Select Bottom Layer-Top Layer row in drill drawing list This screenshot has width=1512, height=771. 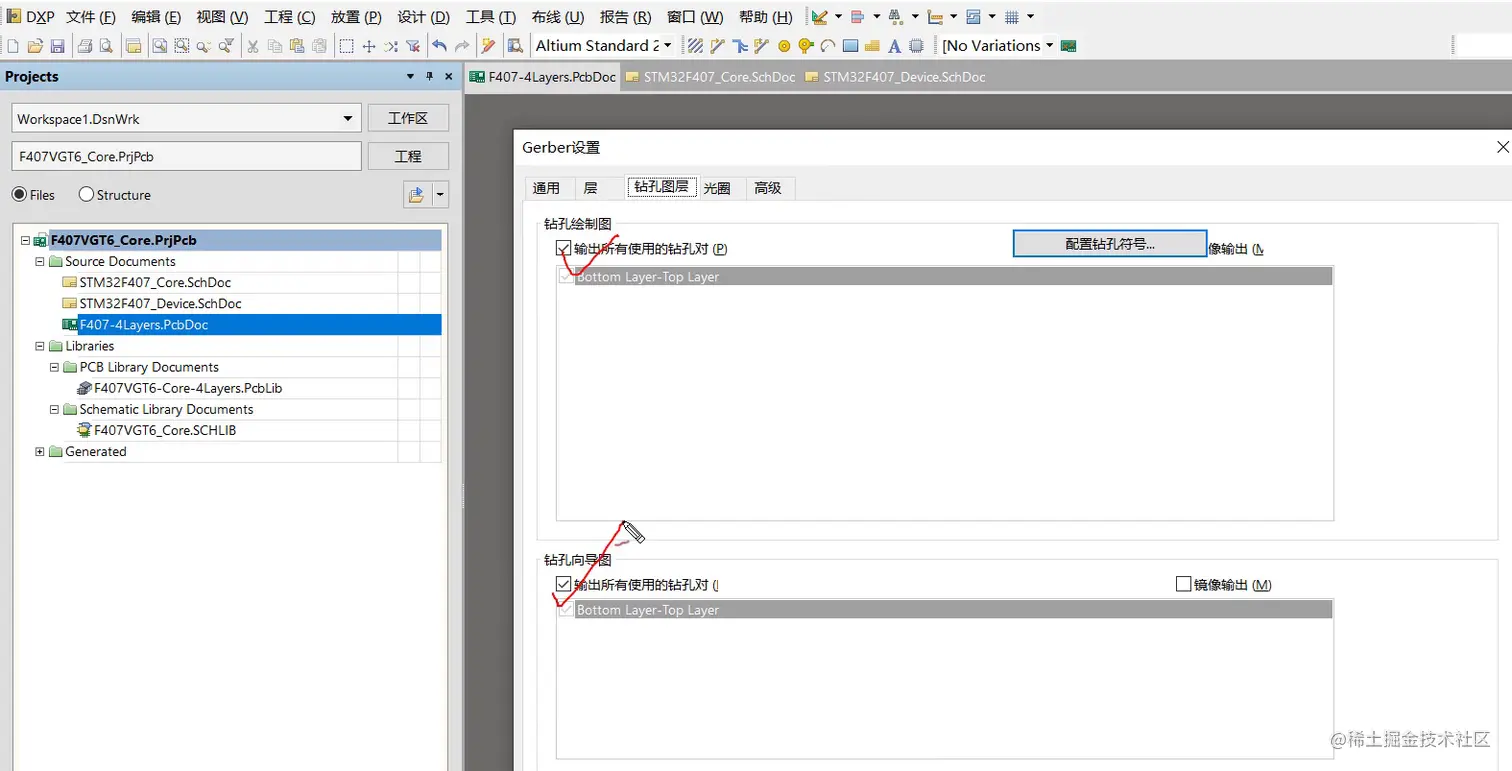point(944,277)
